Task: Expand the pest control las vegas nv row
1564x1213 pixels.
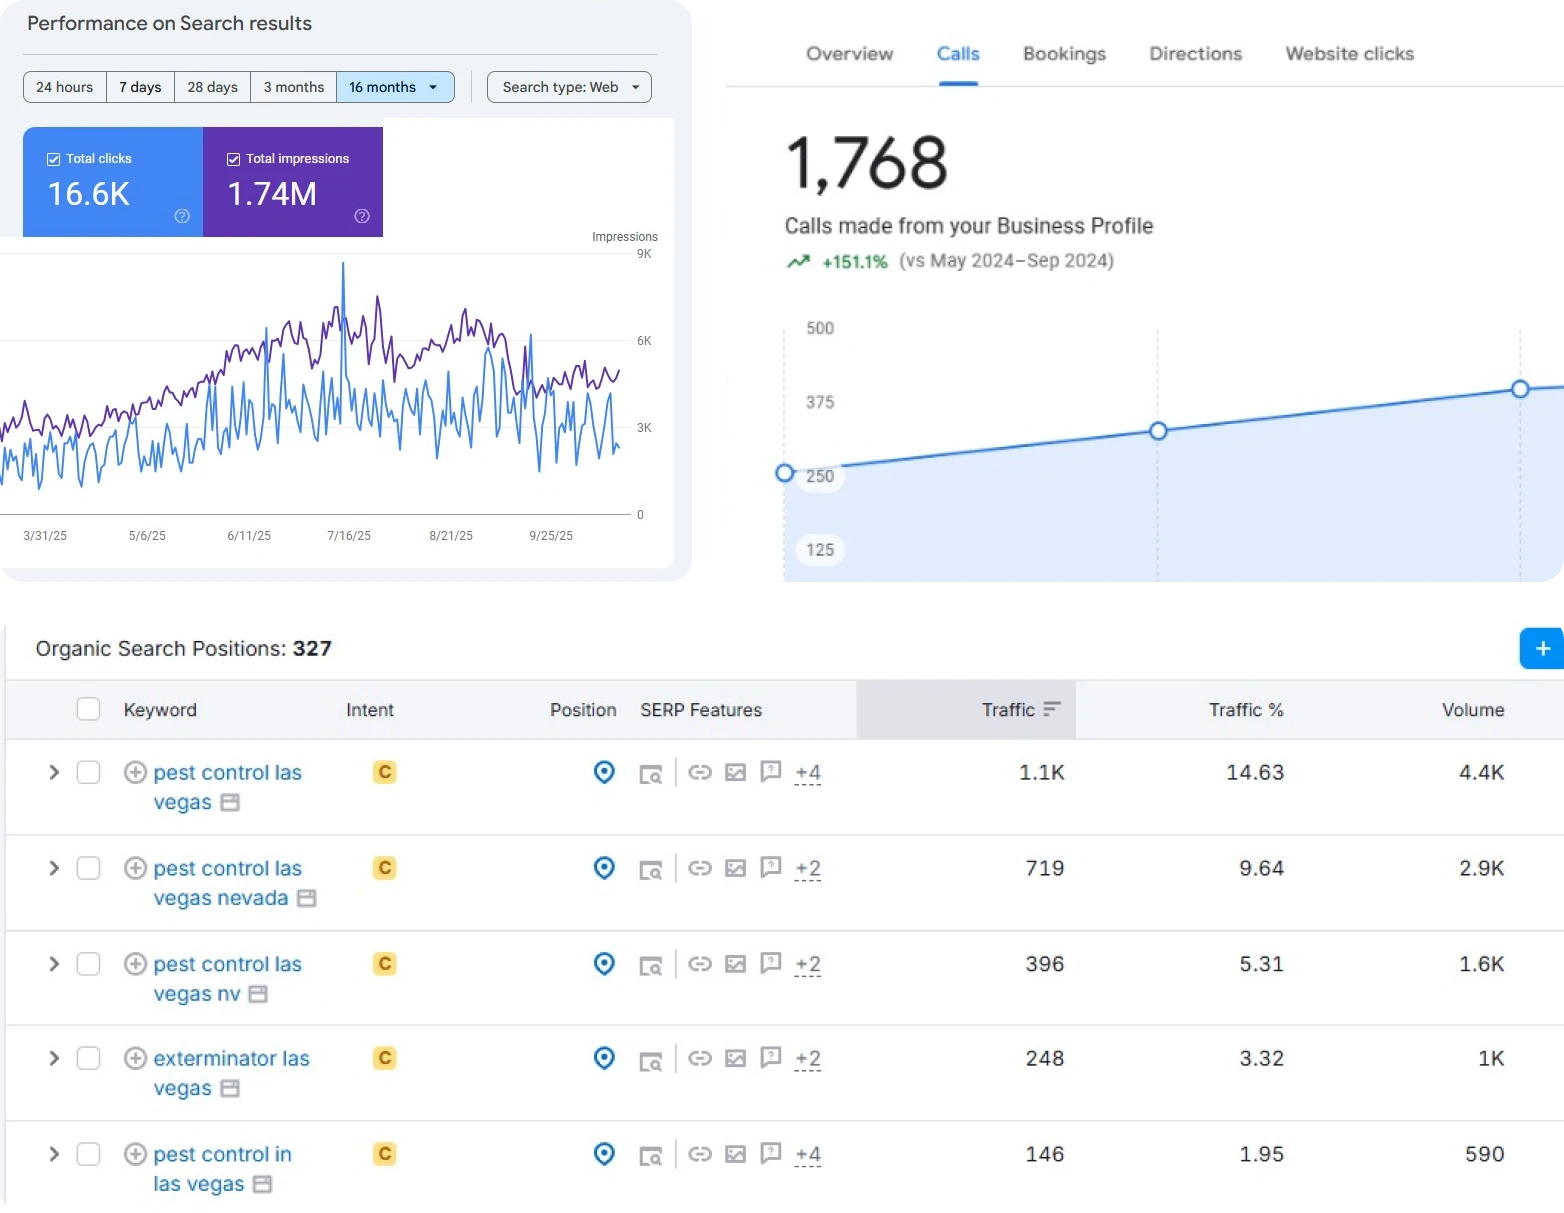Action: click(x=54, y=964)
